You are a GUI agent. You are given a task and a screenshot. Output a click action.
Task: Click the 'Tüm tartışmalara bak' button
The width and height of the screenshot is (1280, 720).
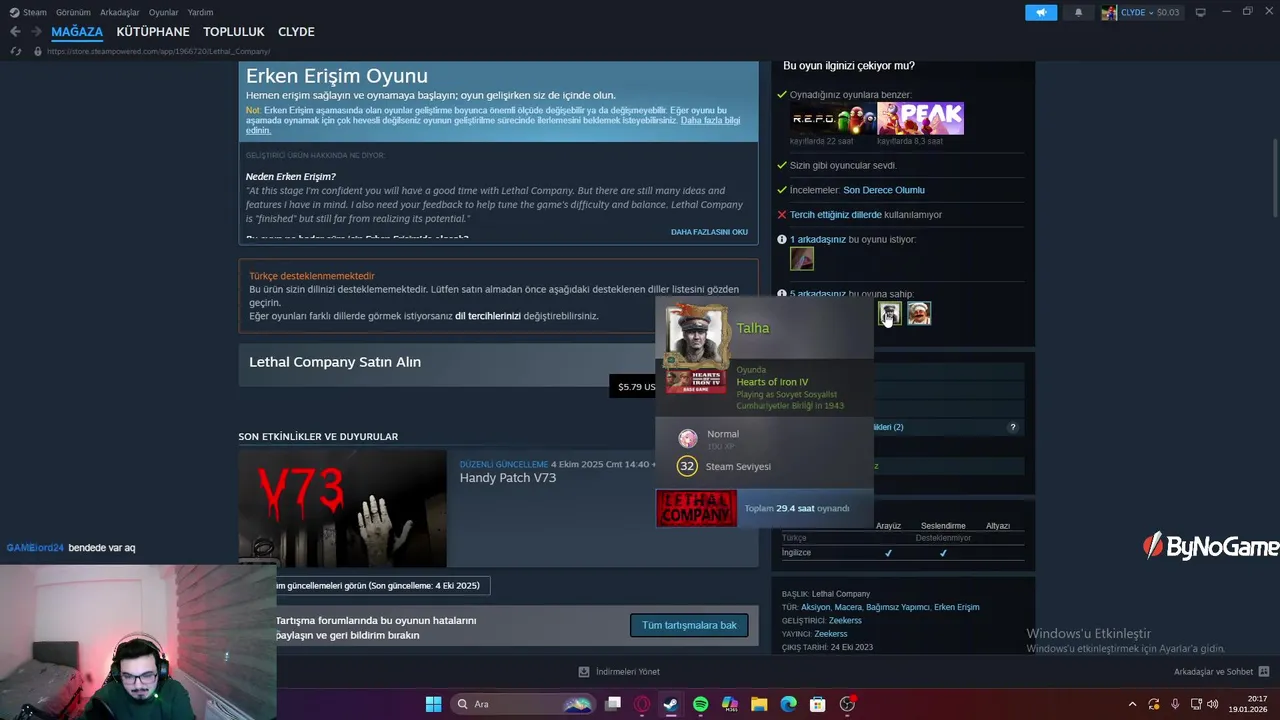(689, 625)
